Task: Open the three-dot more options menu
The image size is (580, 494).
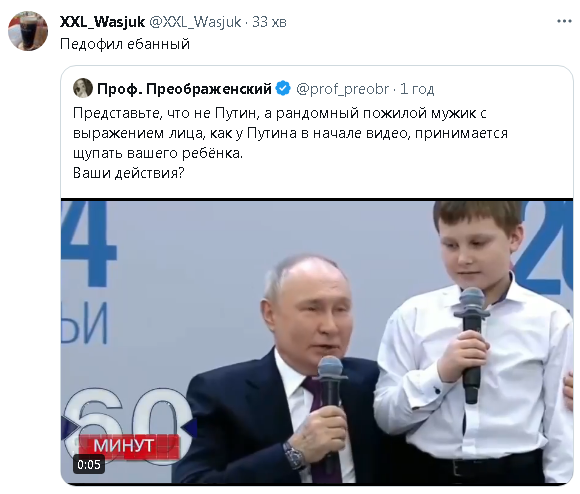Action: [564, 21]
